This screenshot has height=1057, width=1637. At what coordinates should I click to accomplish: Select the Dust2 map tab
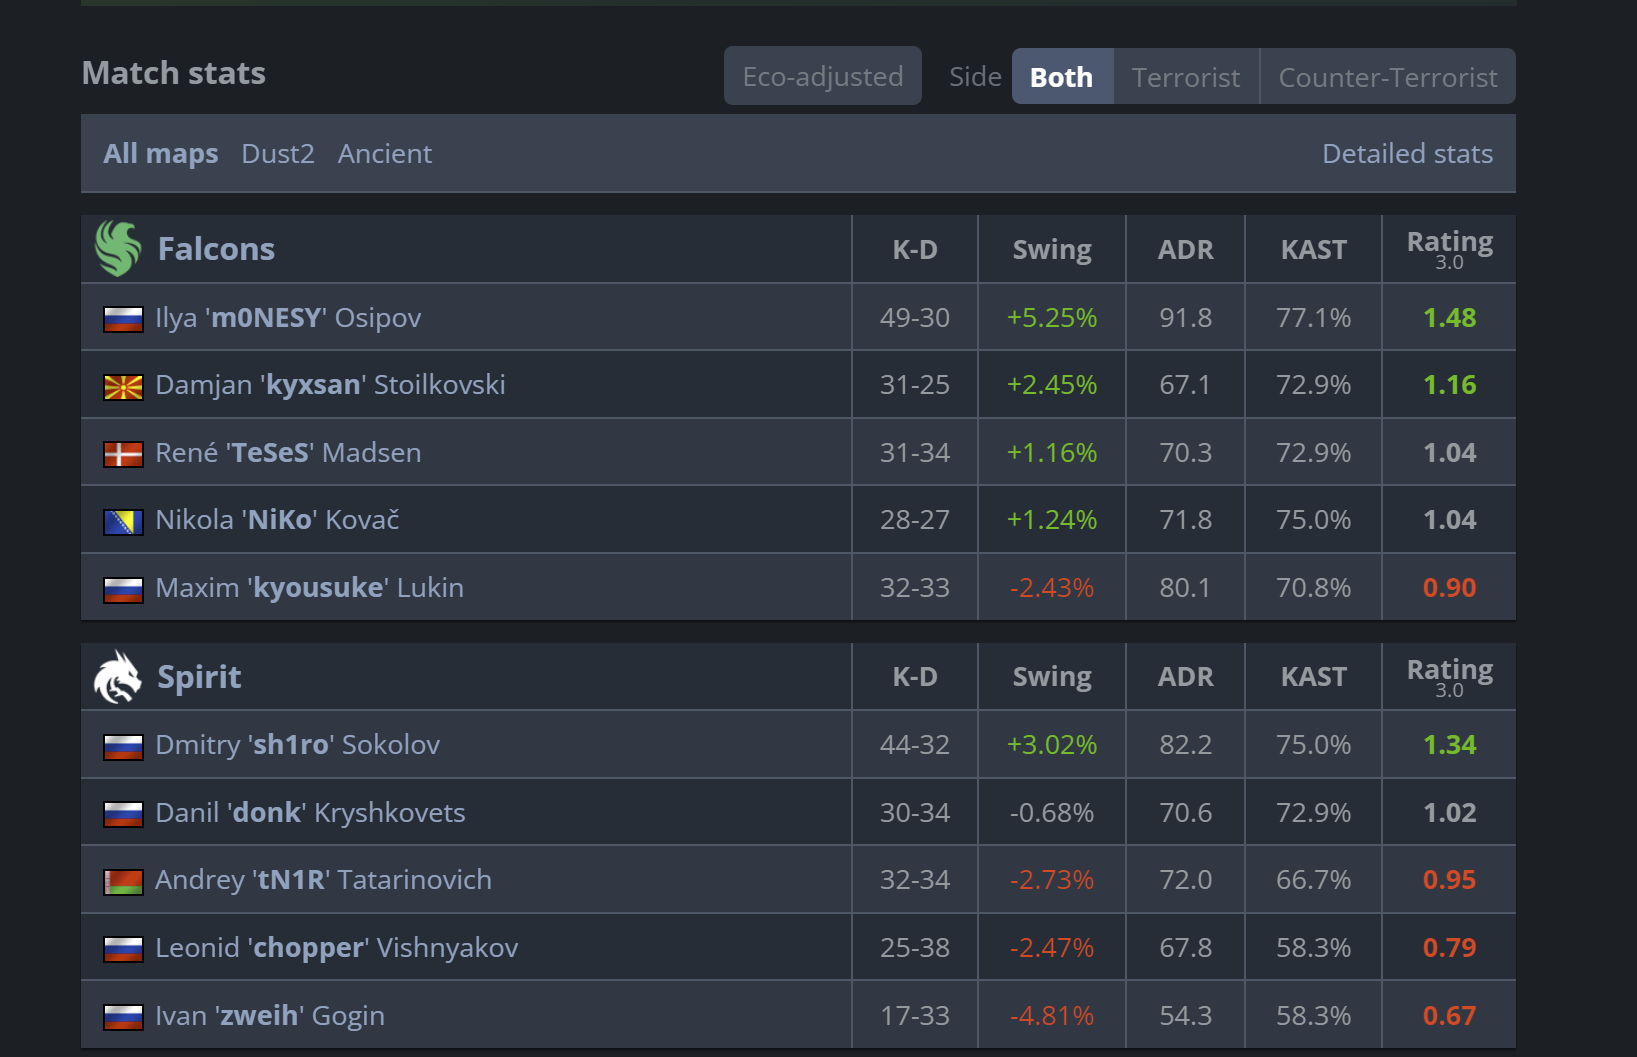pyautogui.click(x=278, y=154)
